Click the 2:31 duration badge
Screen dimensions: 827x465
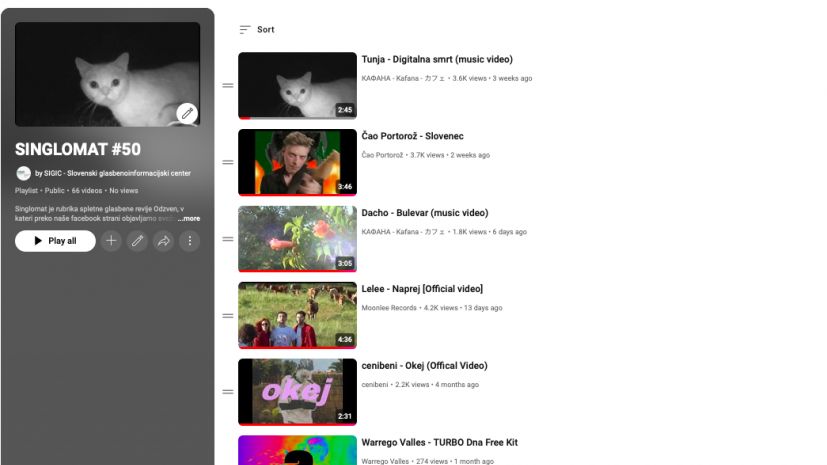[x=345, y=416]
